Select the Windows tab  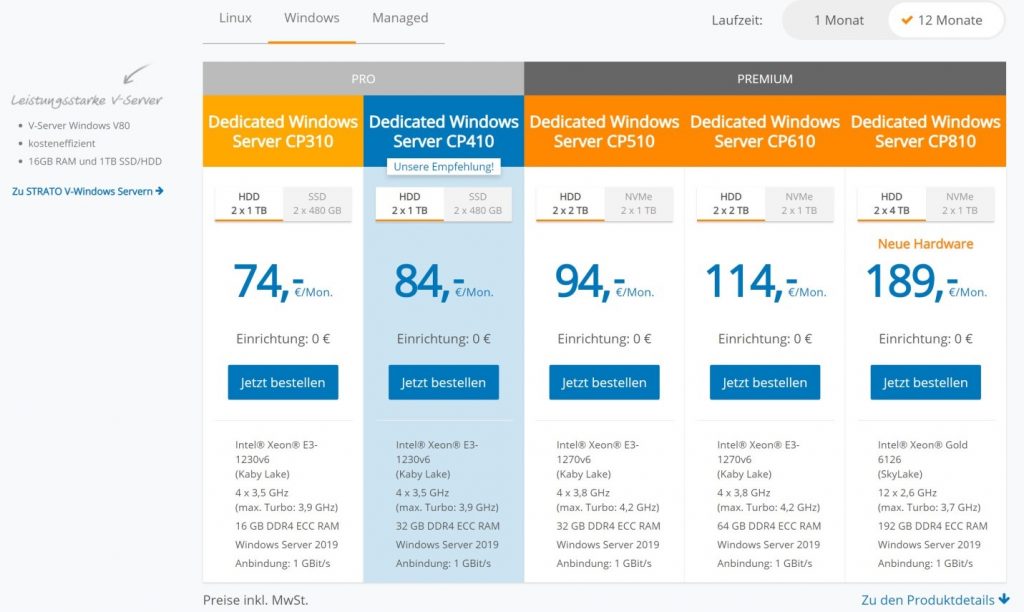(312, 18)
